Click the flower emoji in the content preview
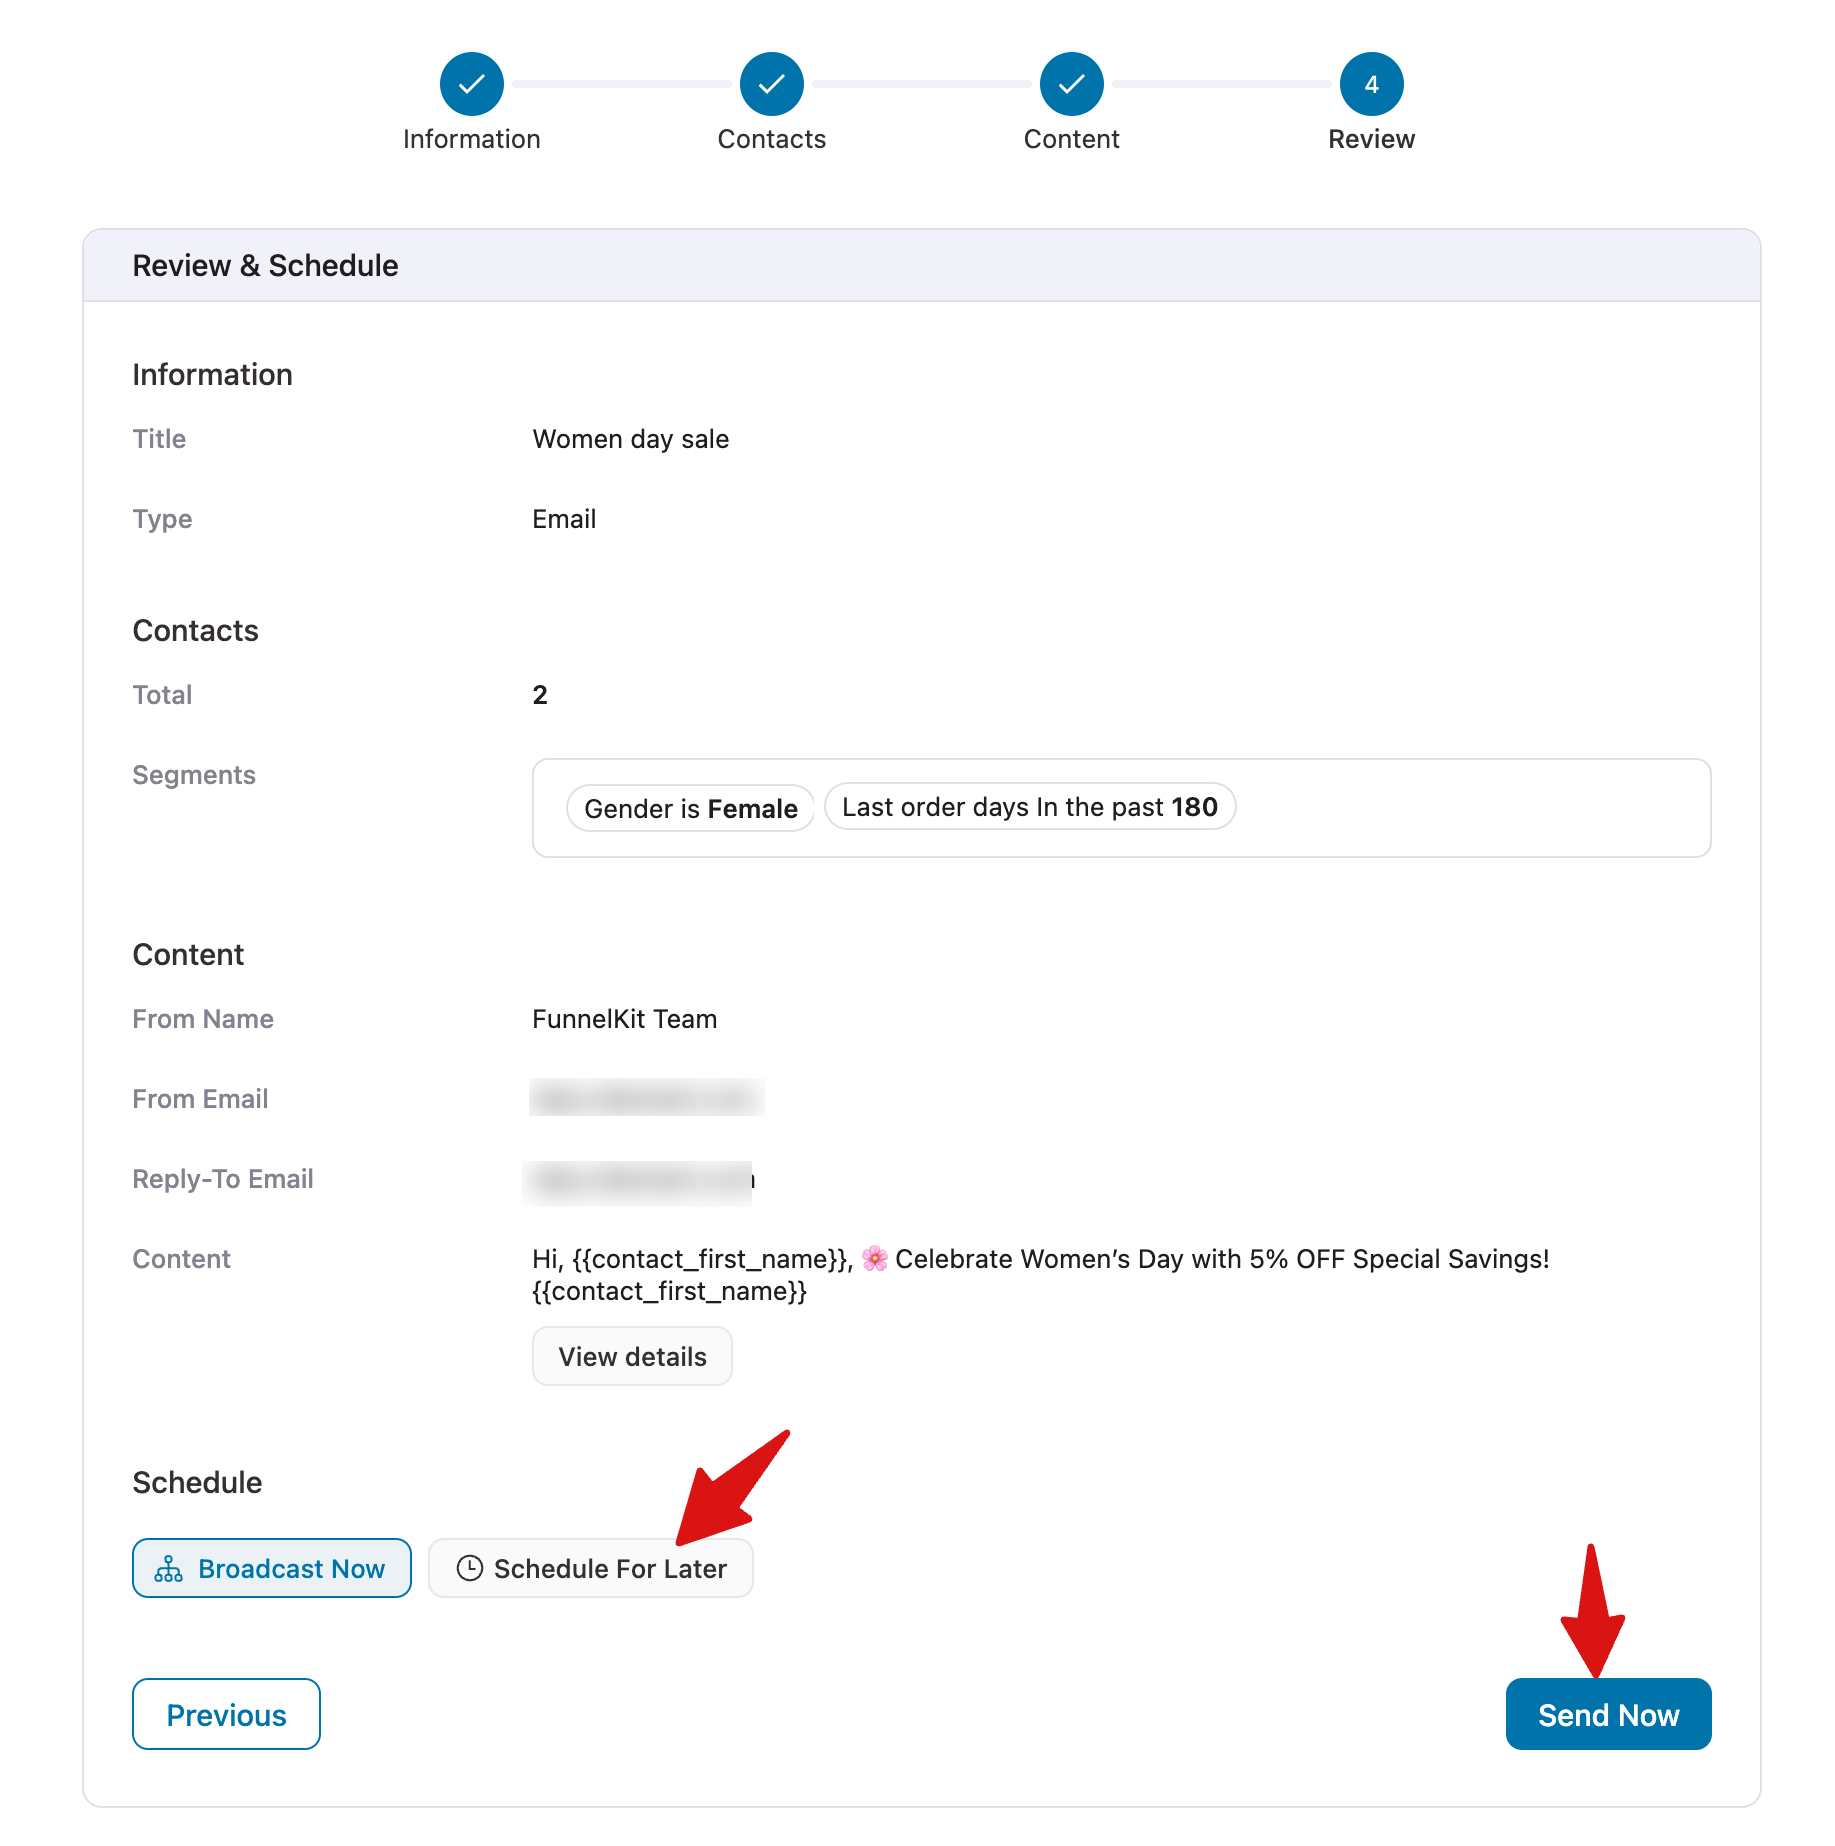Screen dimensions: 1835x1846 [874, 1258]
